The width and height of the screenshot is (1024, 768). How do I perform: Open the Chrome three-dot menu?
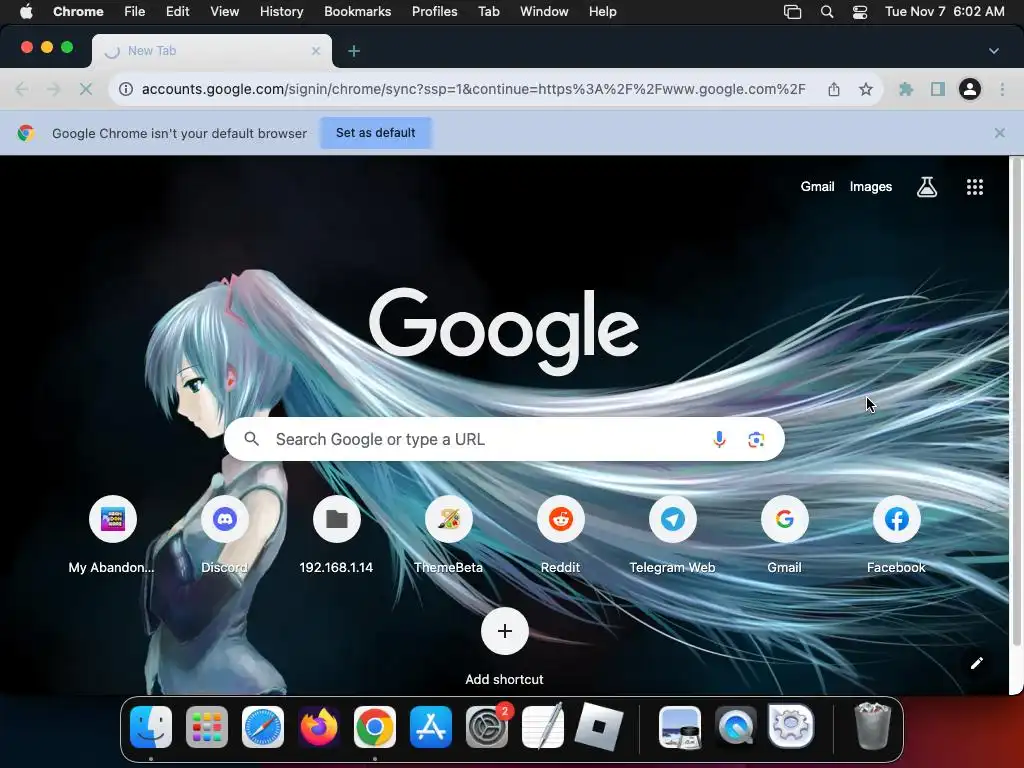click(1002, 89)
